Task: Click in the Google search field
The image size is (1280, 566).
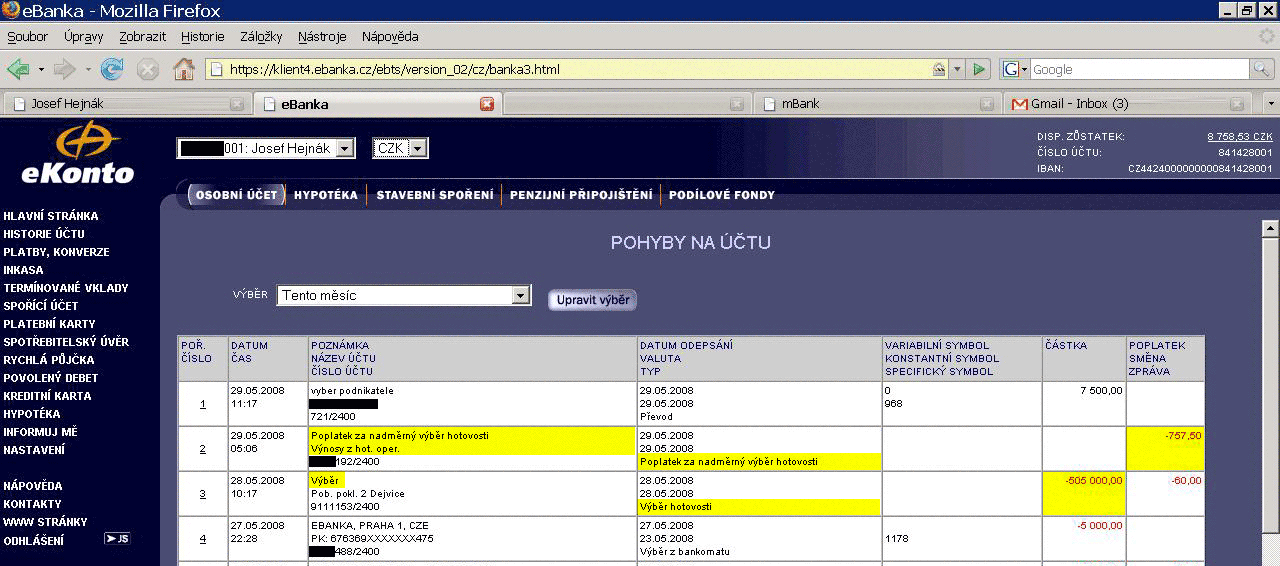Action: tap(1138, 69)
